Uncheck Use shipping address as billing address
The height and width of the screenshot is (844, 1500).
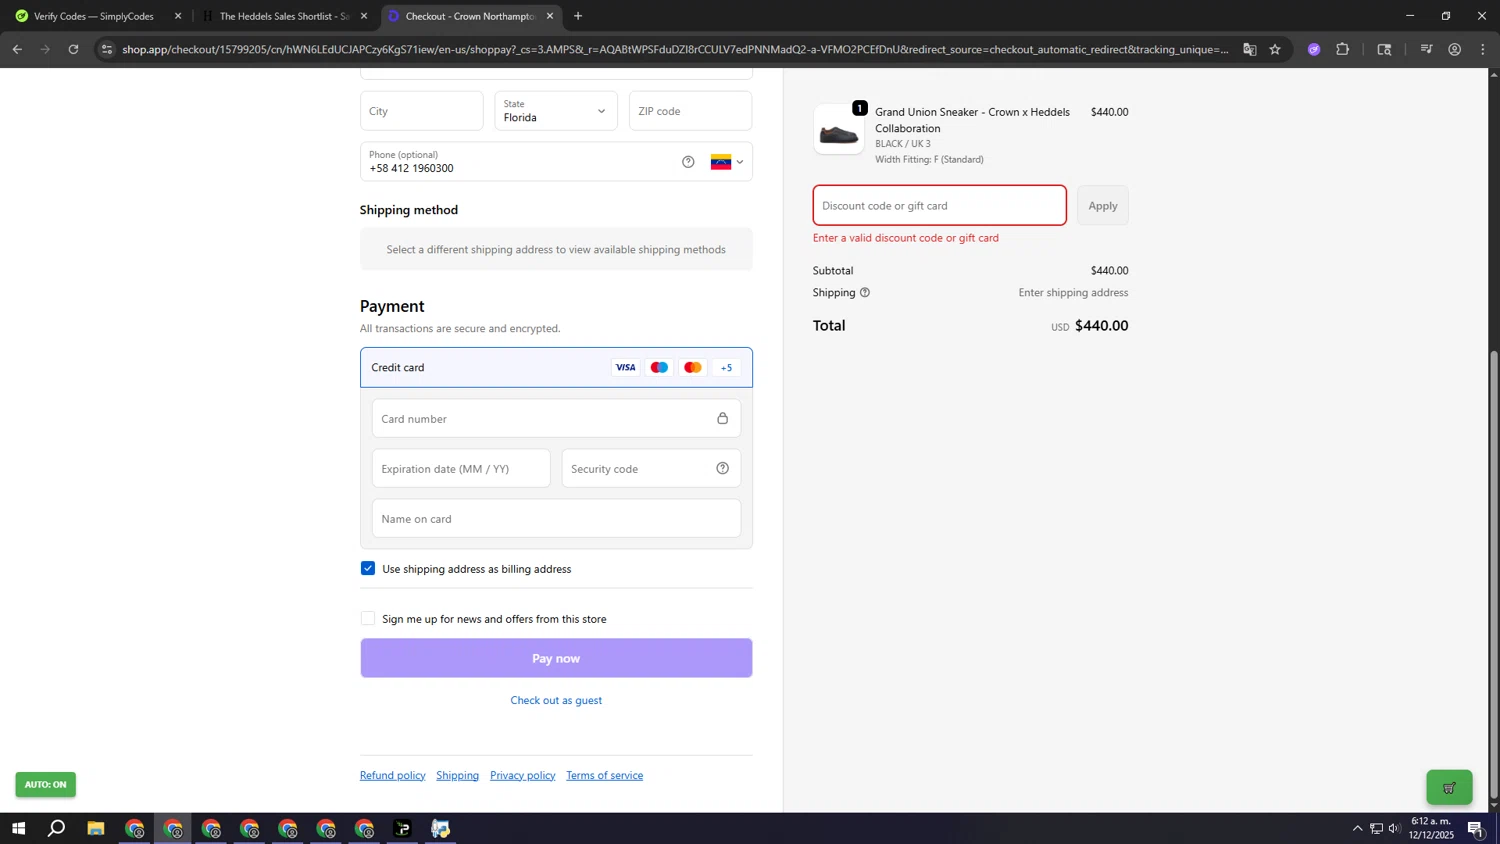[368, 568]
